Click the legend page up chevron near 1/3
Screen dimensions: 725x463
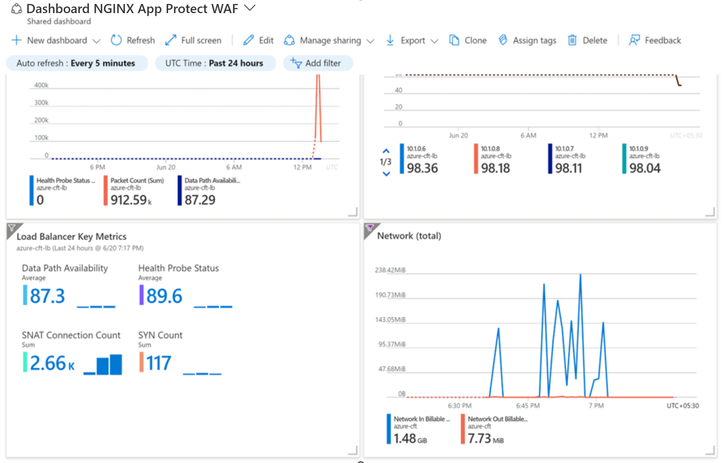pyautogui.click(x=386, y=151)
